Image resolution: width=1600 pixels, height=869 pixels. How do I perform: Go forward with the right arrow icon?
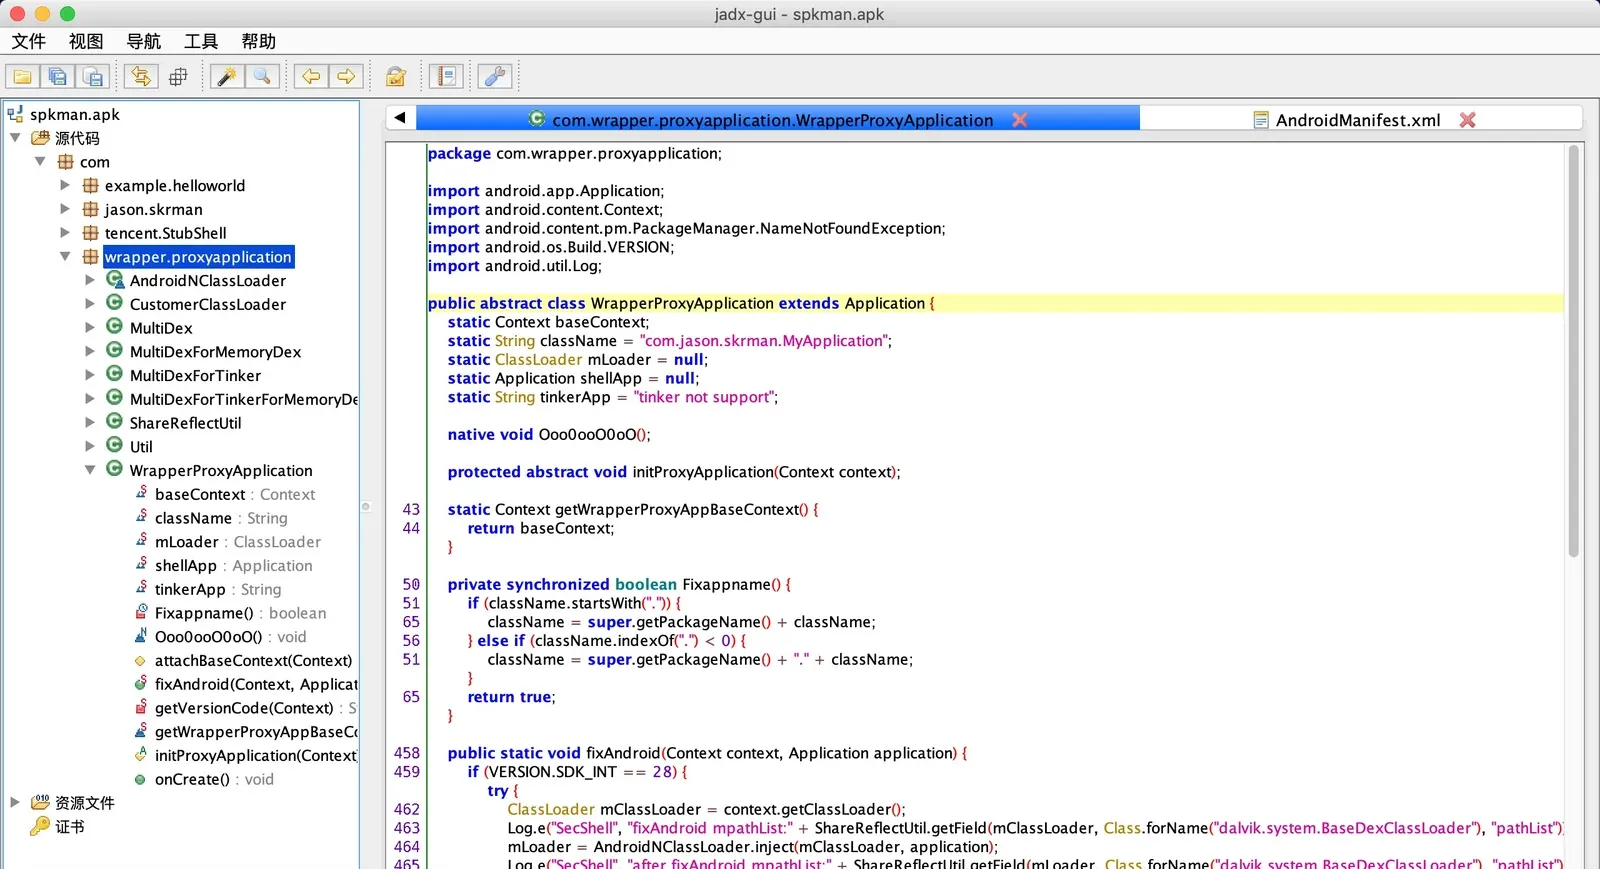(x=346, y=77)
